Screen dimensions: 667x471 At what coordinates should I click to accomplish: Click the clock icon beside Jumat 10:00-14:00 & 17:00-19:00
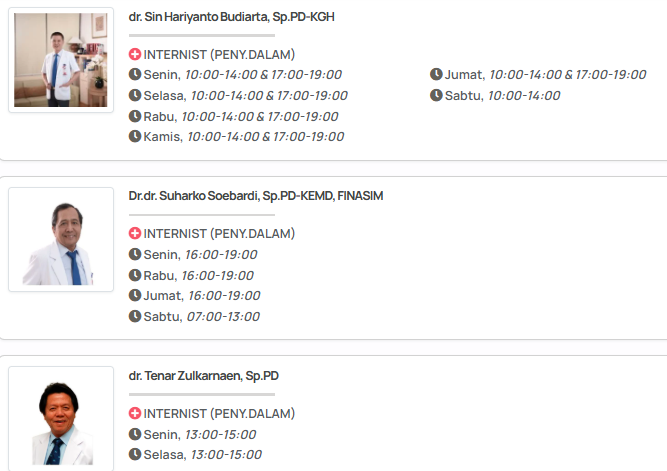[x=436, y=75]
